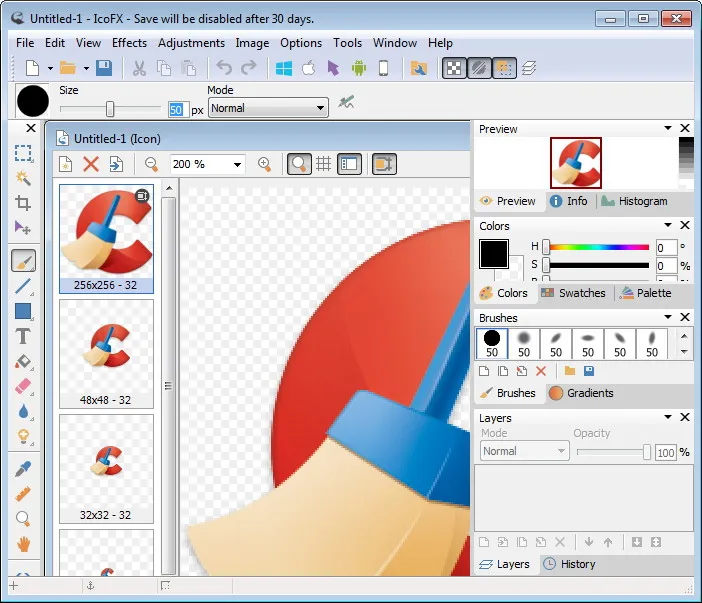This screenshot has width=702, height=603.
Task: Open the brush Mode dropdown
Action: point(268,108)
